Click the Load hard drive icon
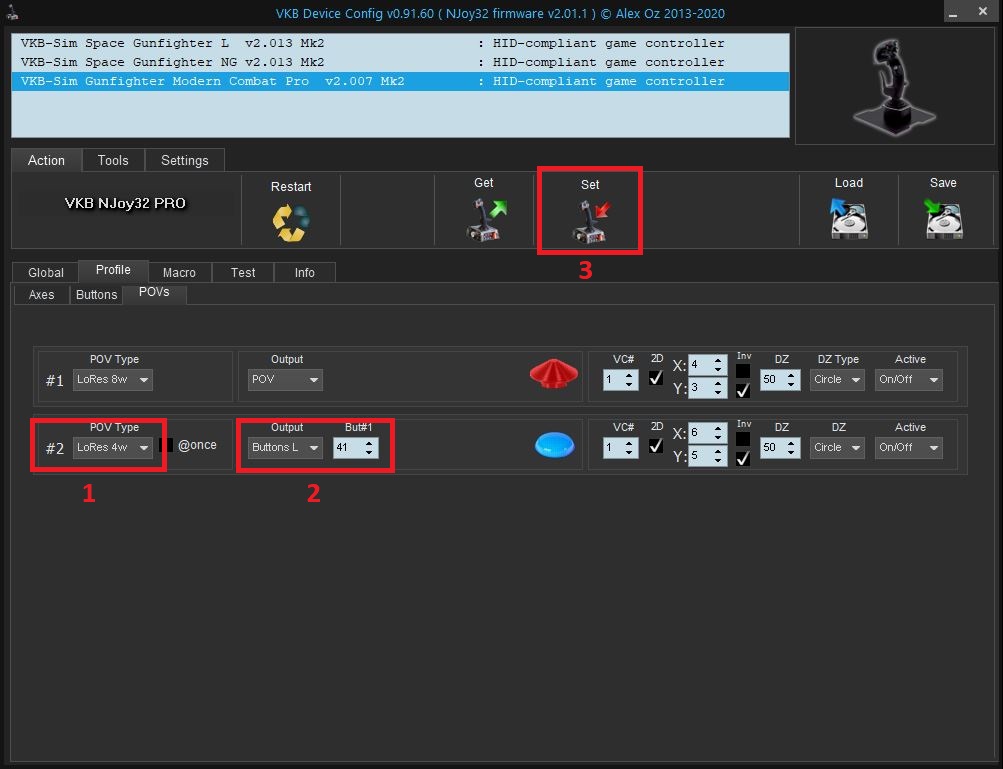The height and width of the screenshot is (769, 1003). (848, 219)
